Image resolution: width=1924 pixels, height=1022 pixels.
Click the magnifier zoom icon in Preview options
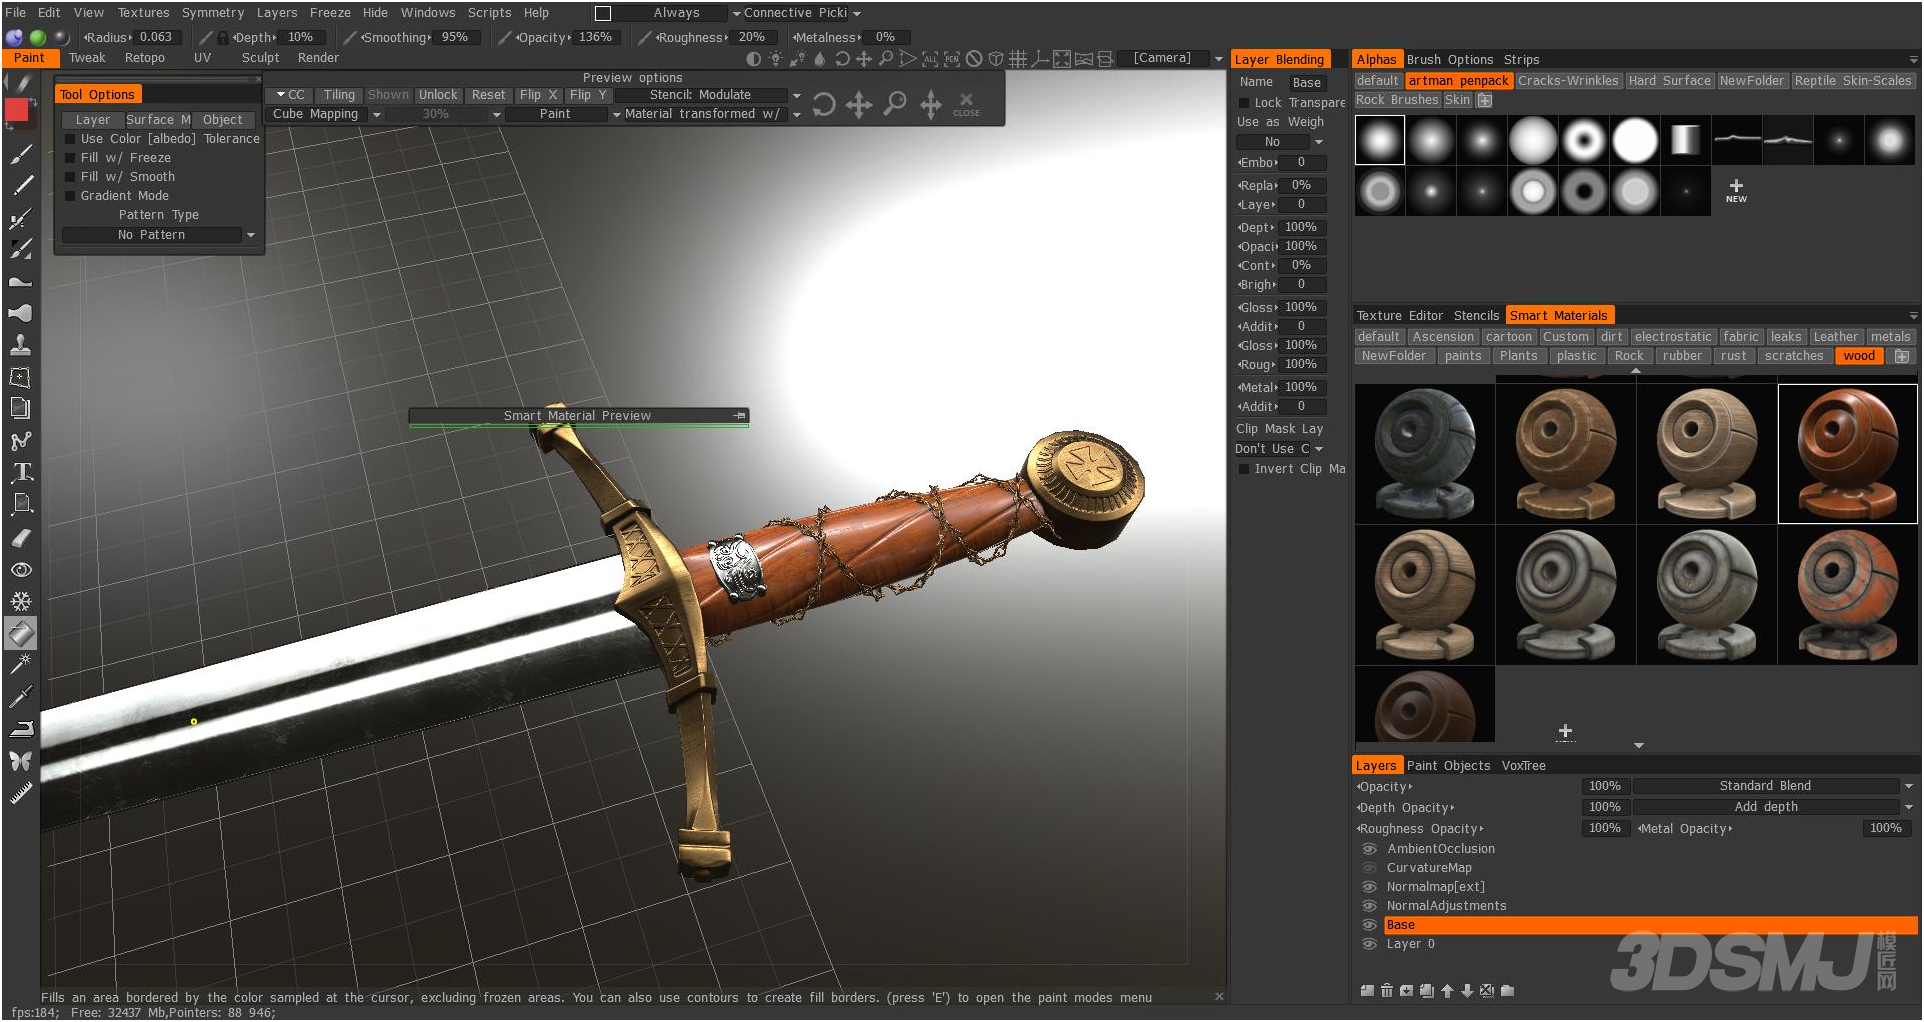click(895, 104)
